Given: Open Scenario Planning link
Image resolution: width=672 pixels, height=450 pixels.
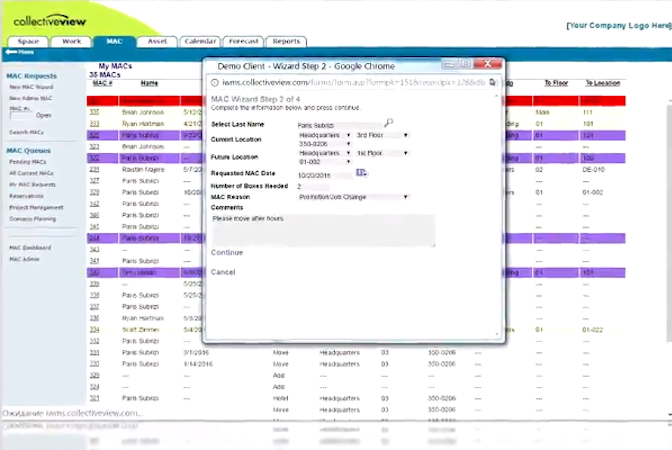Looking at the screenshot, I should 33,219.
